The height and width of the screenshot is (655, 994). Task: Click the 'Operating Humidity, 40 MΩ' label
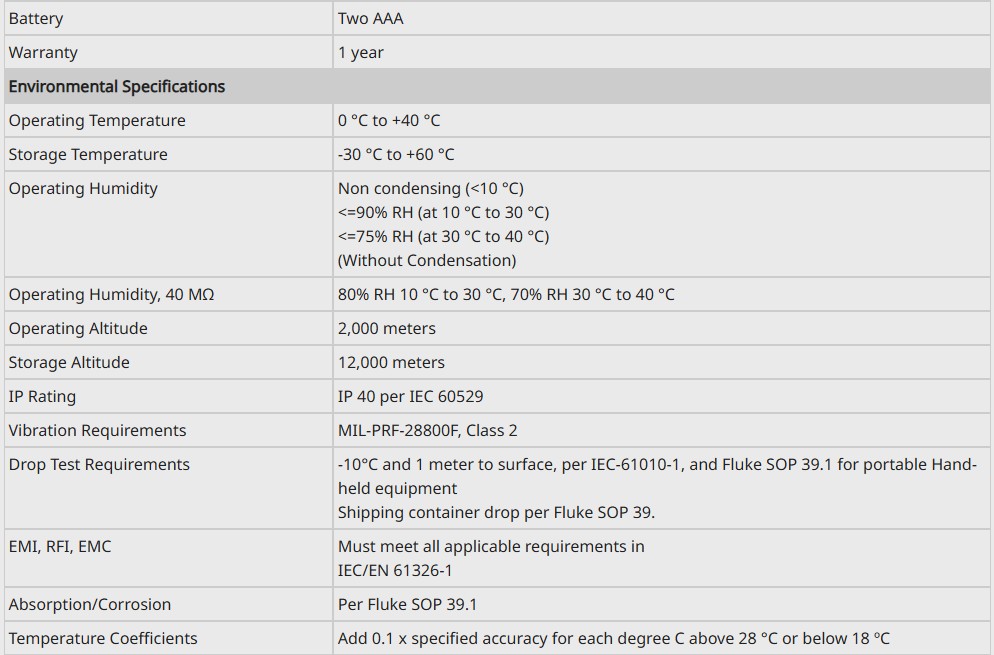tap(111, 294)
